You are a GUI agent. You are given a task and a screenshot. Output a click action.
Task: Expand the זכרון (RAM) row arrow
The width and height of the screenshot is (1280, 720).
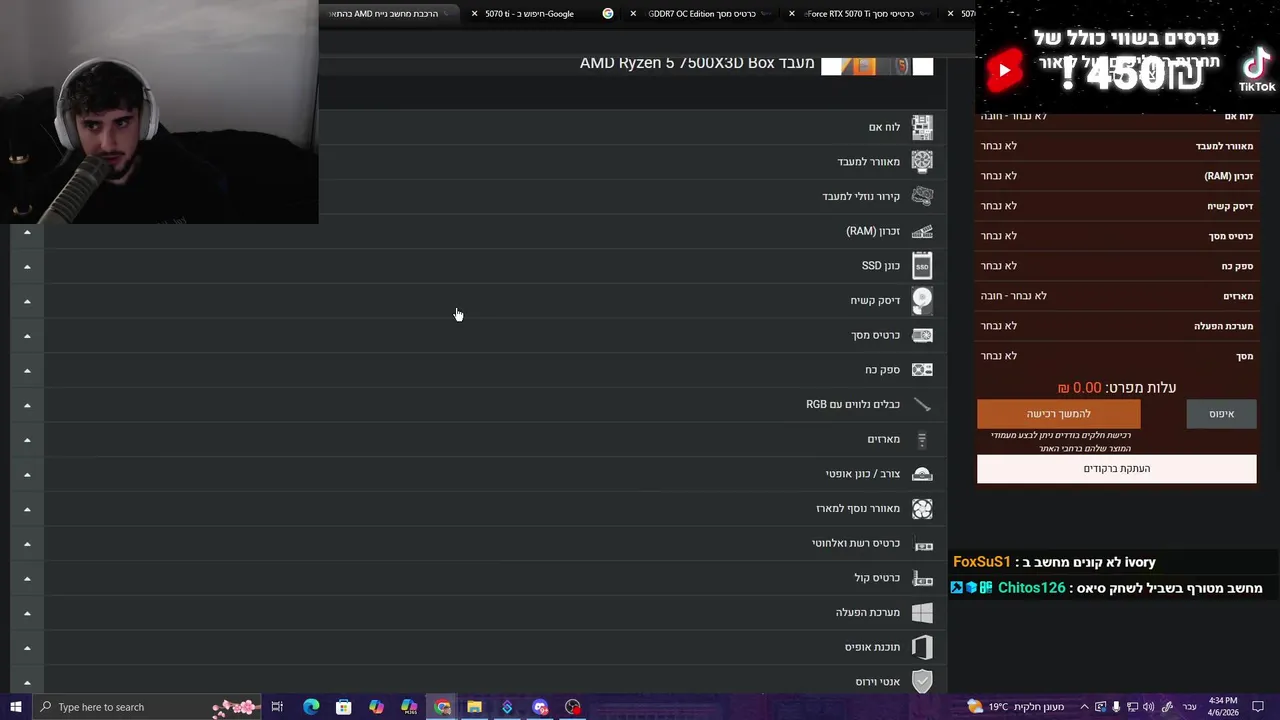click(x=27, y=232)
